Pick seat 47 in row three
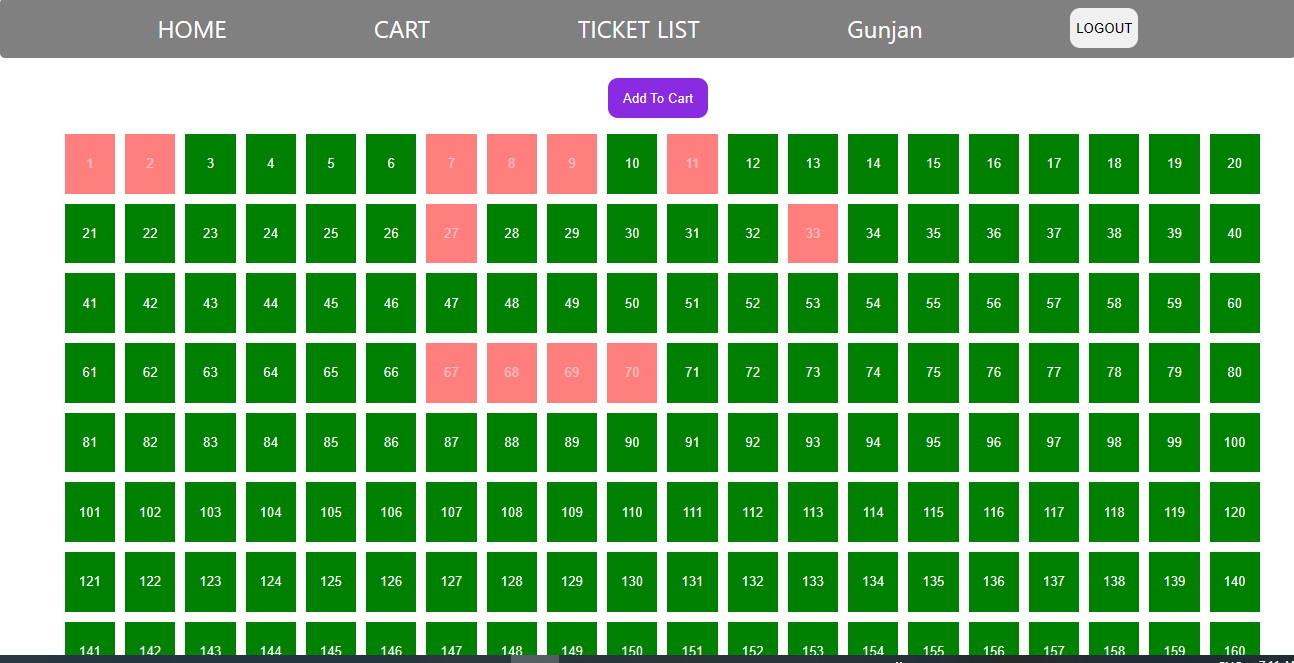1294x663 pixels. click(x=451, y=303)
